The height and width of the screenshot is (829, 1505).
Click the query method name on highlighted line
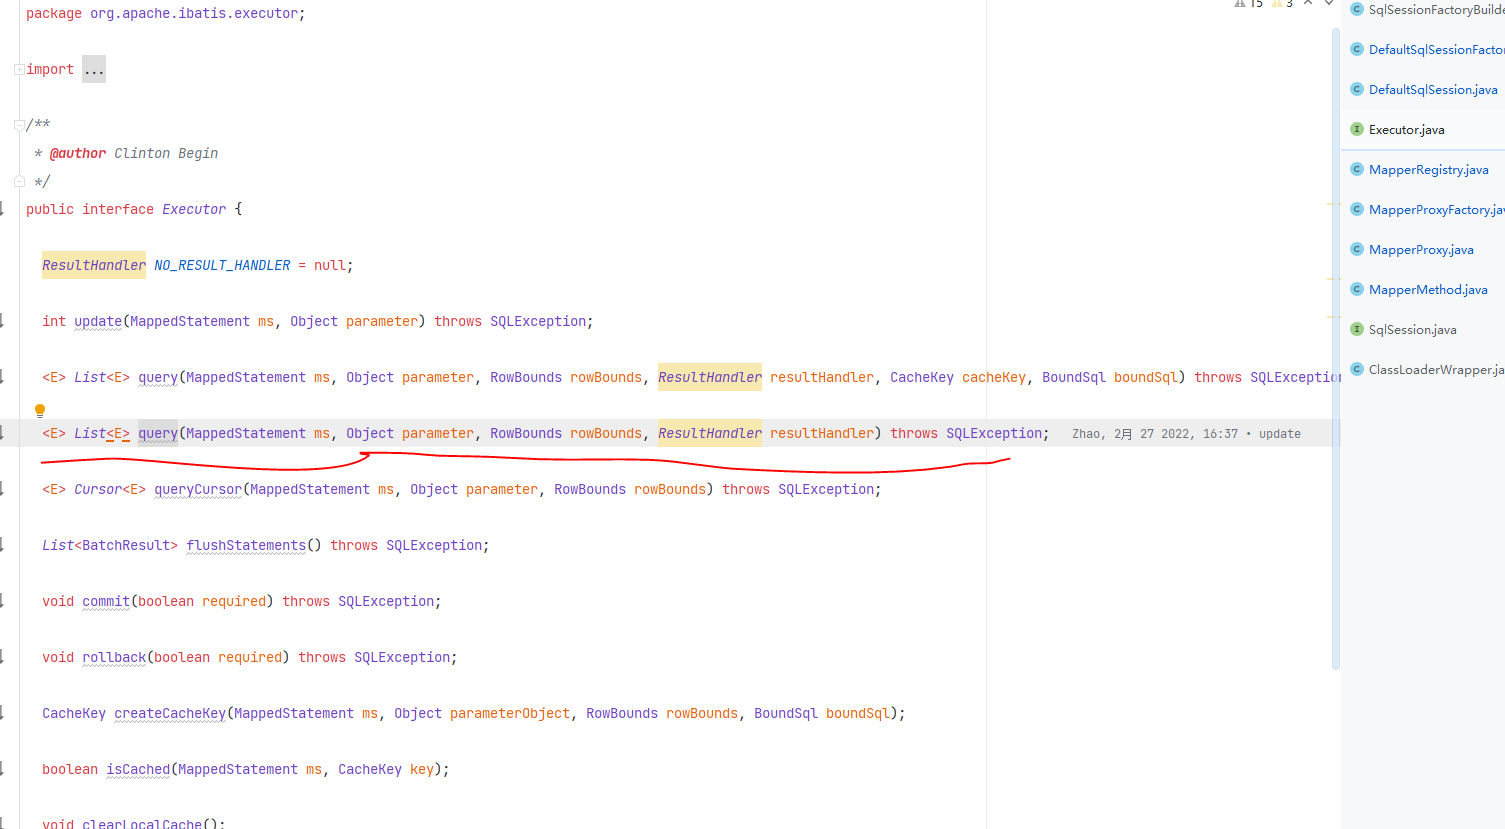[158, 433]
